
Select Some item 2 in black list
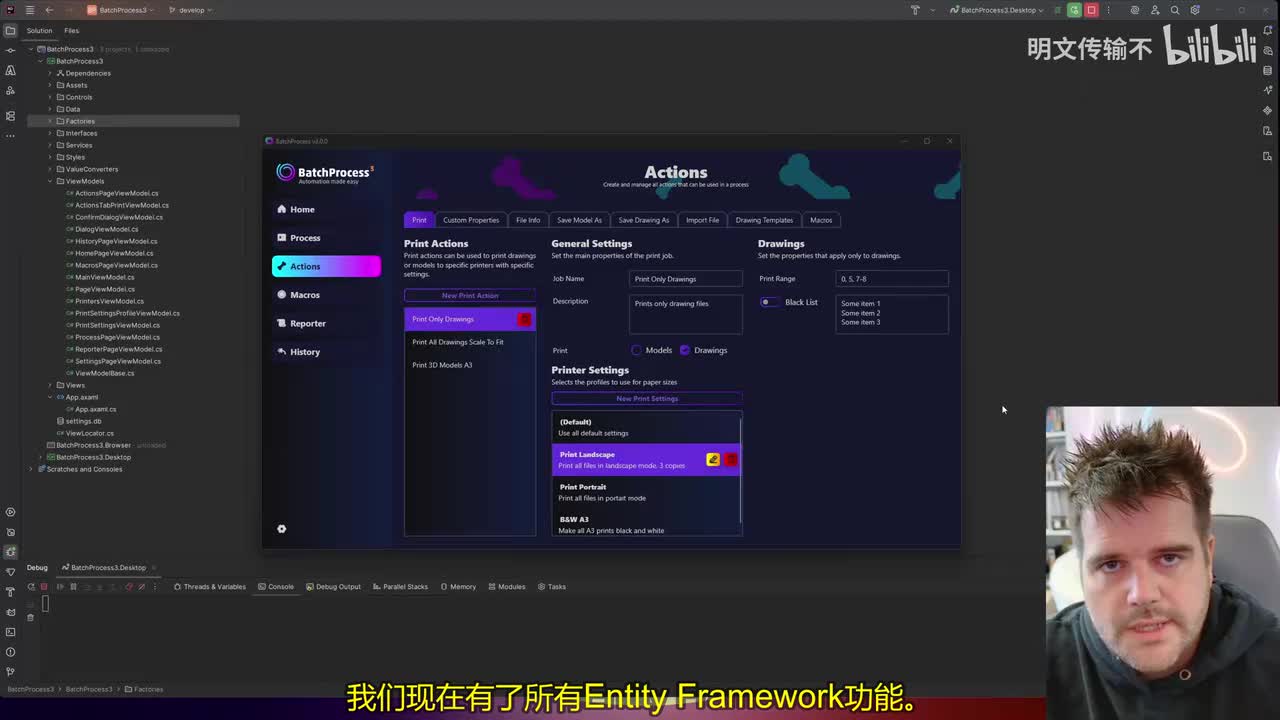[x=860, y=313]
